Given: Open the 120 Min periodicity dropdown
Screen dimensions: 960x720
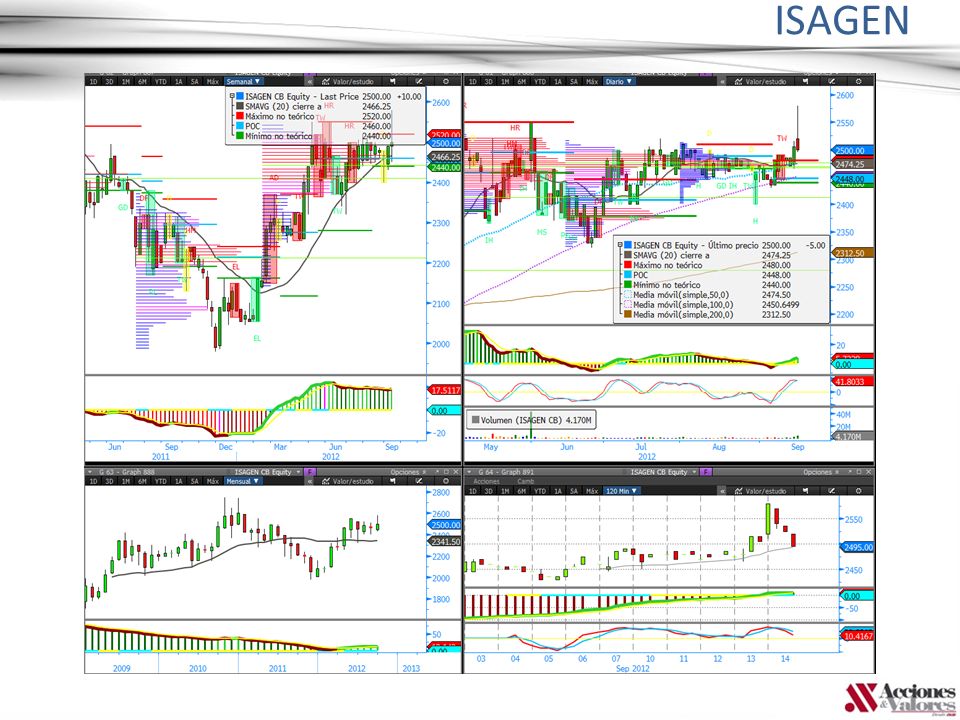Looking at the screenshot, I should coord(622,491).
